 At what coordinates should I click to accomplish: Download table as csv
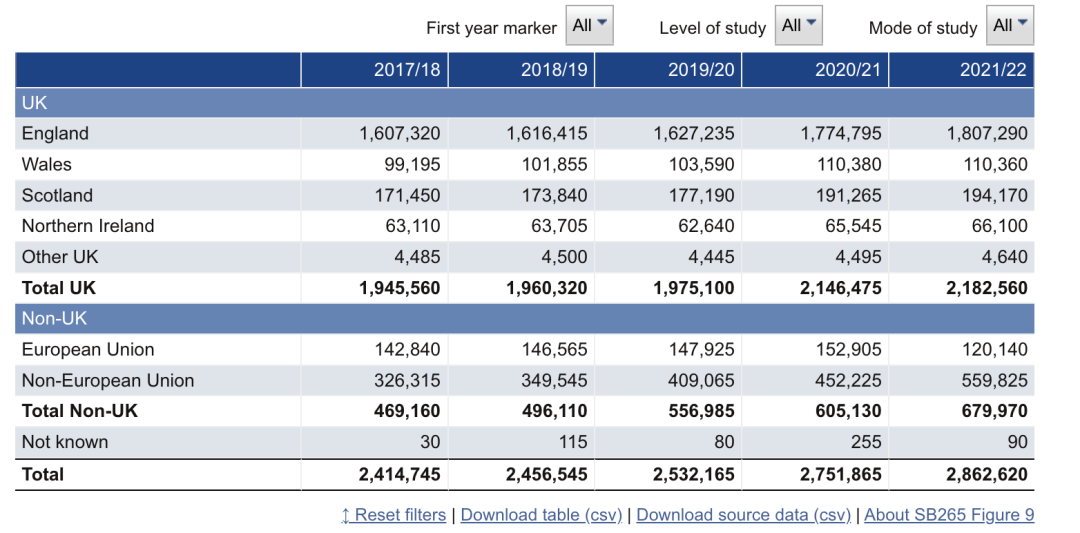coord(541,515)
